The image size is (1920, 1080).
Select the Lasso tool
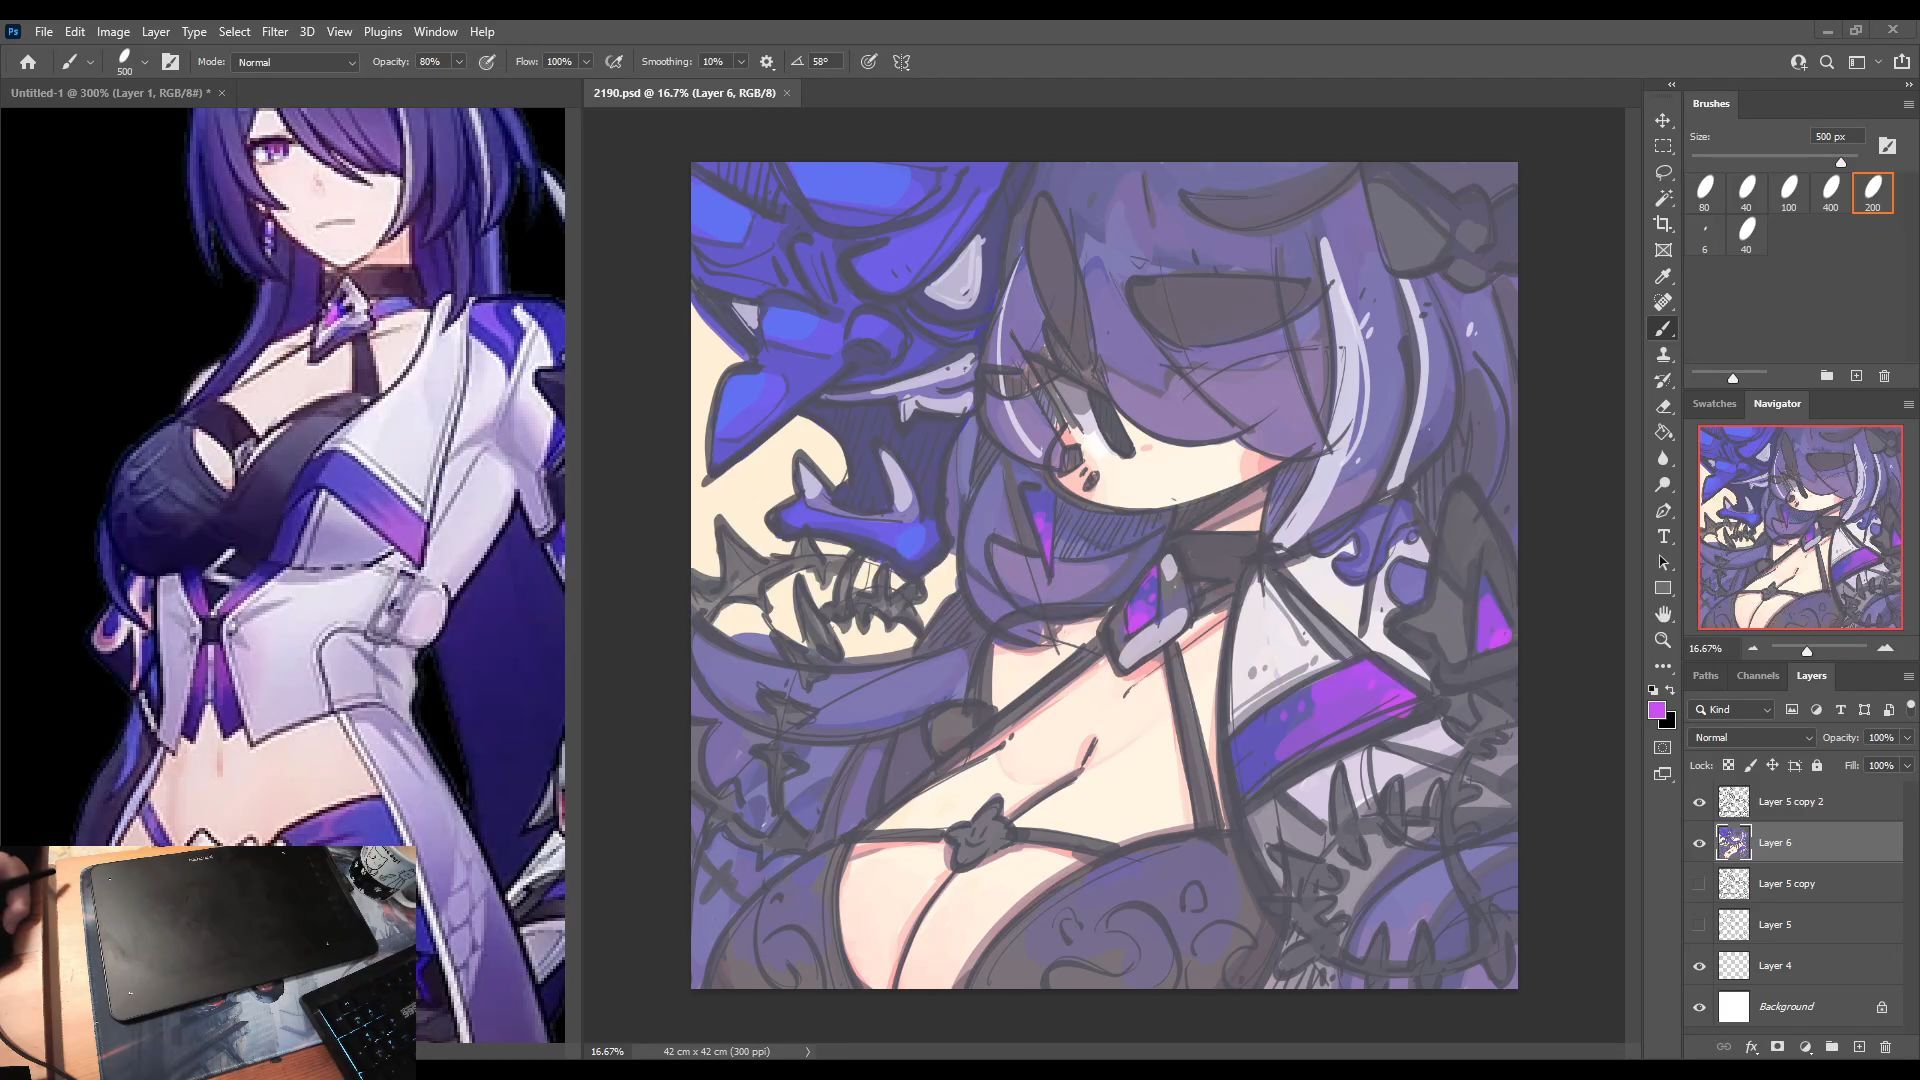click(x=1663, y=172)
